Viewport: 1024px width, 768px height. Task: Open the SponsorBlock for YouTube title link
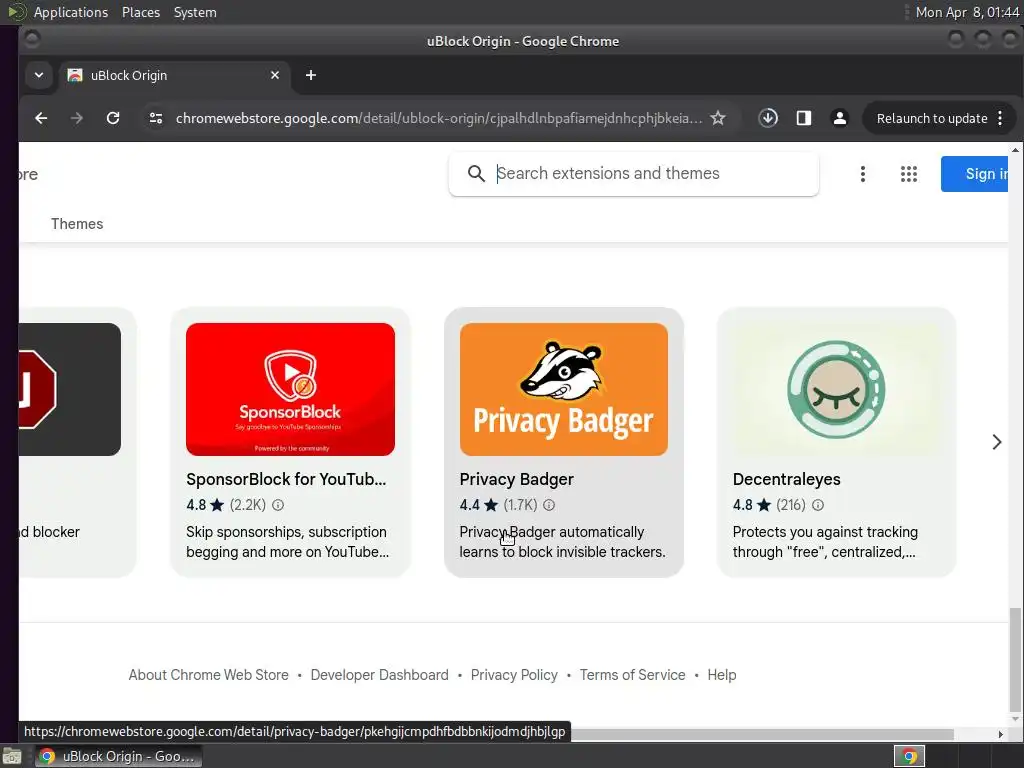[x=286, y=479]
